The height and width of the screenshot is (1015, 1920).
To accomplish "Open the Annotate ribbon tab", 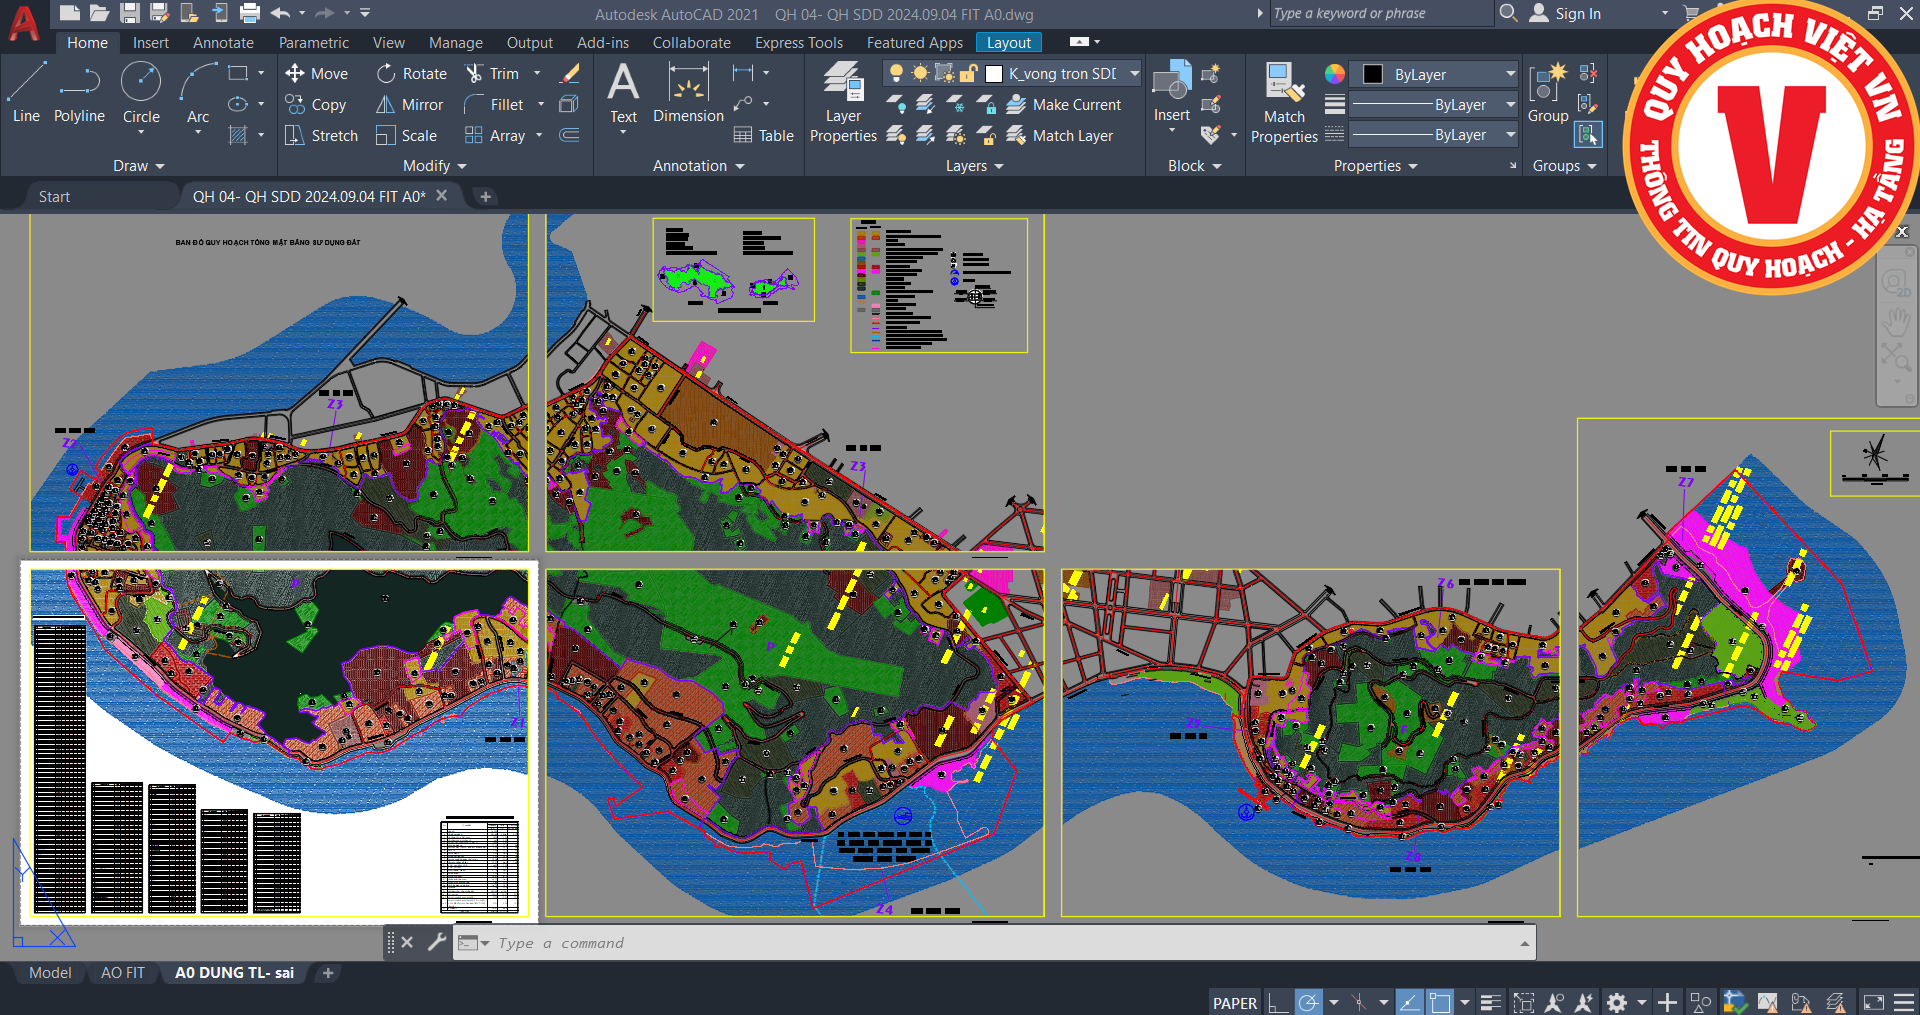I will (223, 43).
